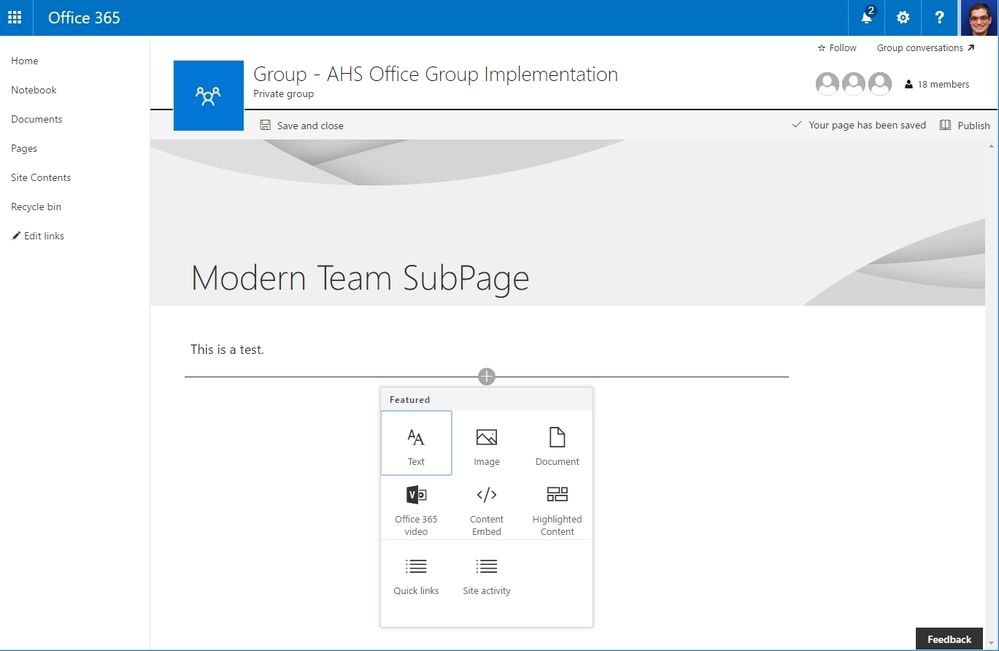Screen dimensions: 999x651
Task: Open Pages in the left navigation
Action: point(24,148)
